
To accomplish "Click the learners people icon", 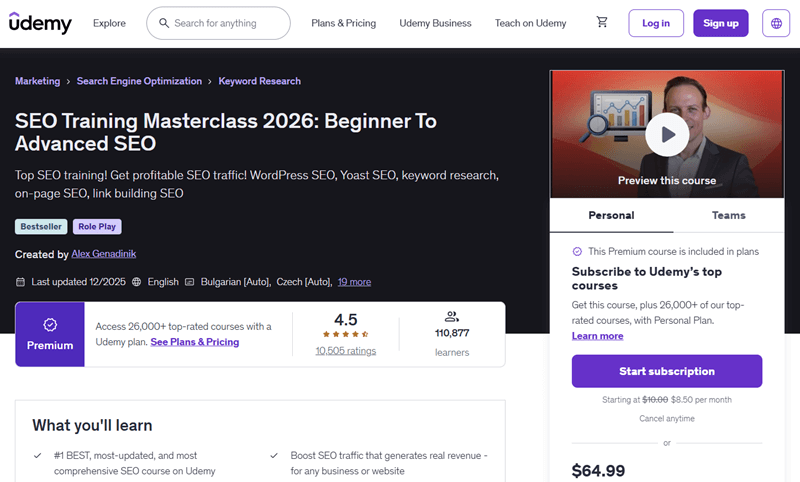I will (452, 317).
